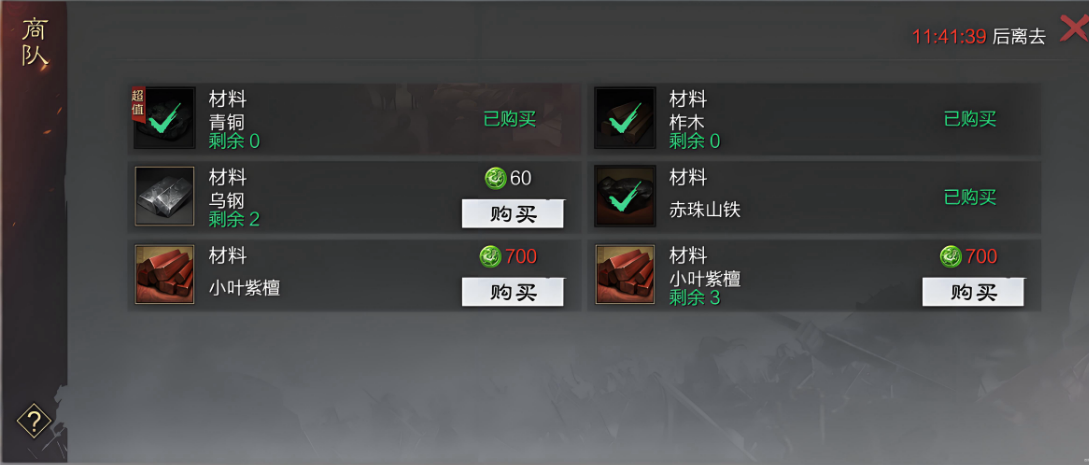Click jade coin icon in right 小叶紫檀 row

[x=951, y=257]
